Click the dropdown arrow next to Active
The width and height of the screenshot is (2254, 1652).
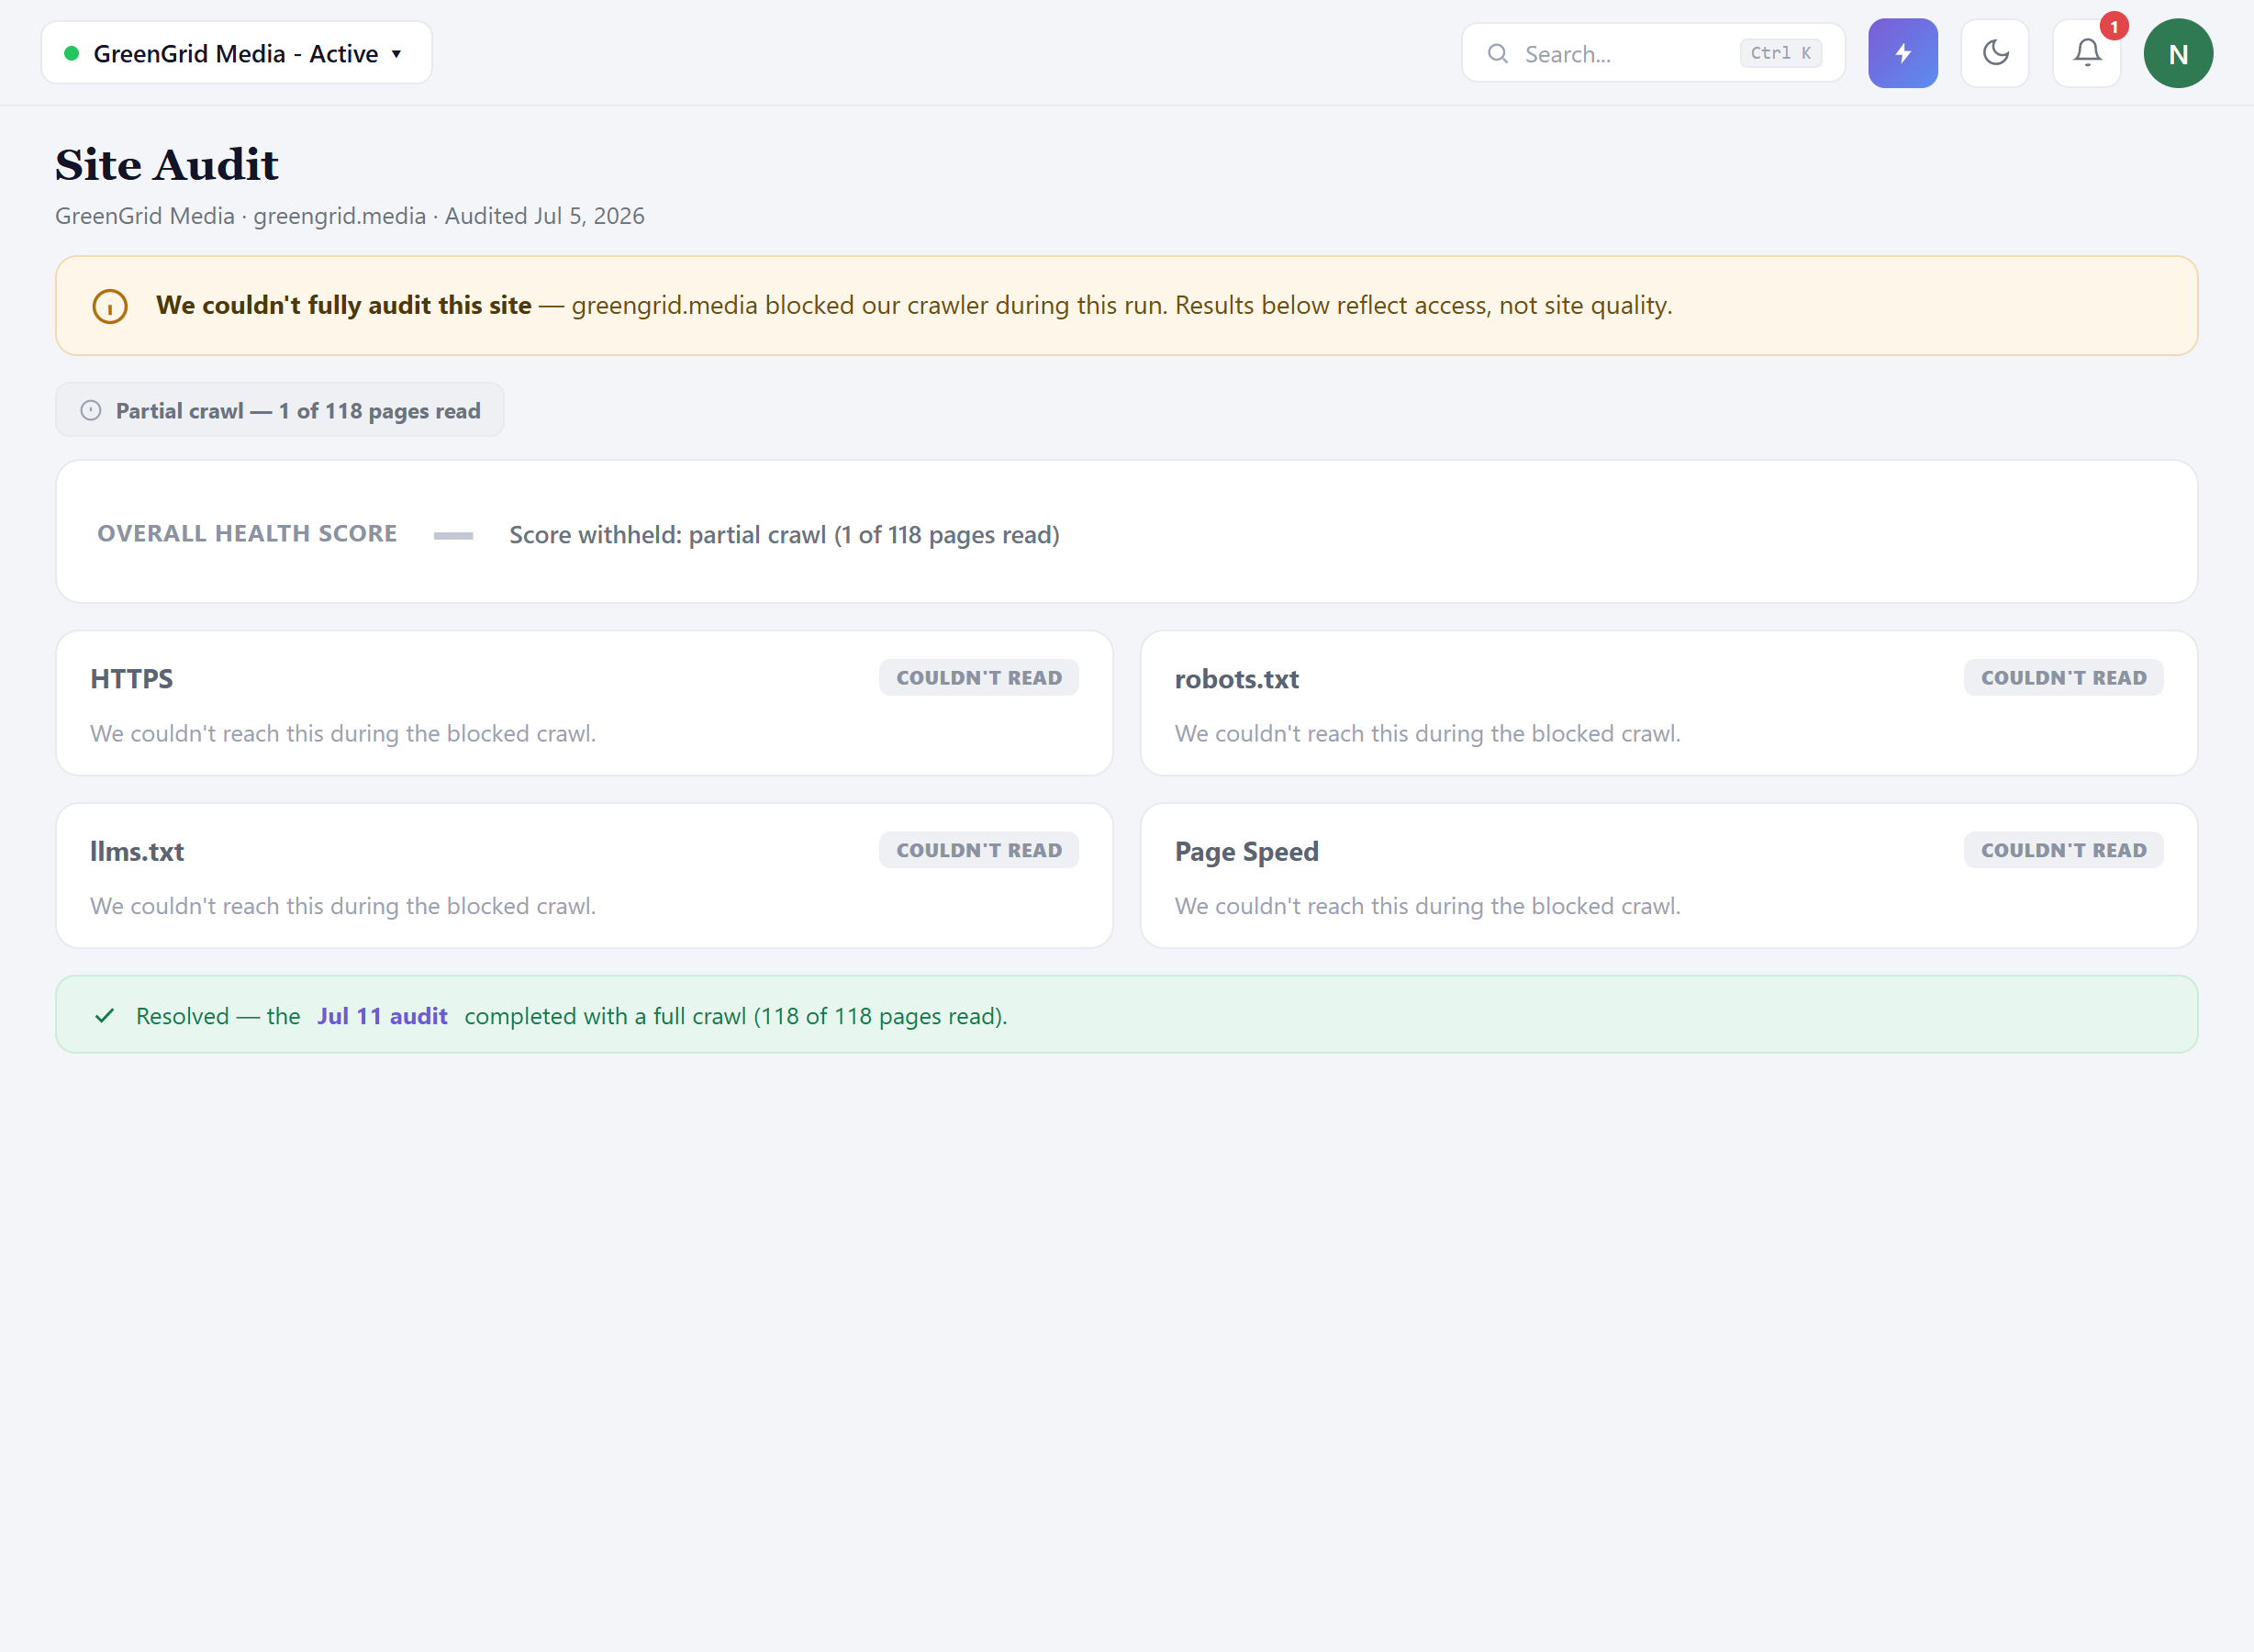(397, 54)
